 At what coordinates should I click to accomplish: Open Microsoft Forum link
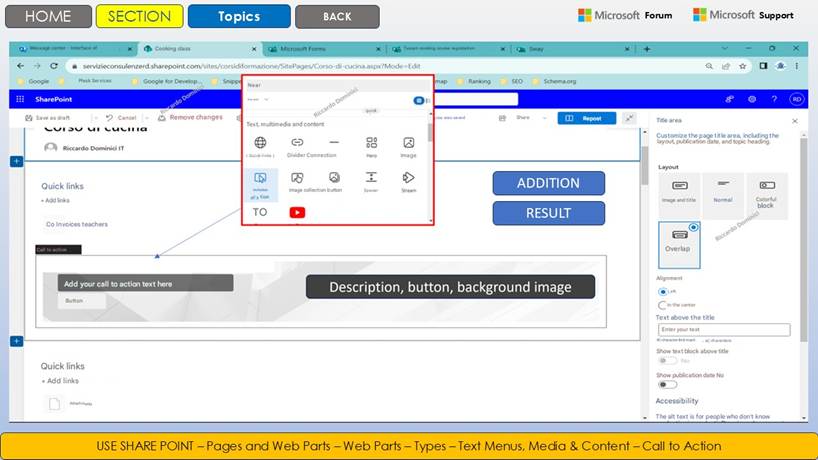point(625,15)
